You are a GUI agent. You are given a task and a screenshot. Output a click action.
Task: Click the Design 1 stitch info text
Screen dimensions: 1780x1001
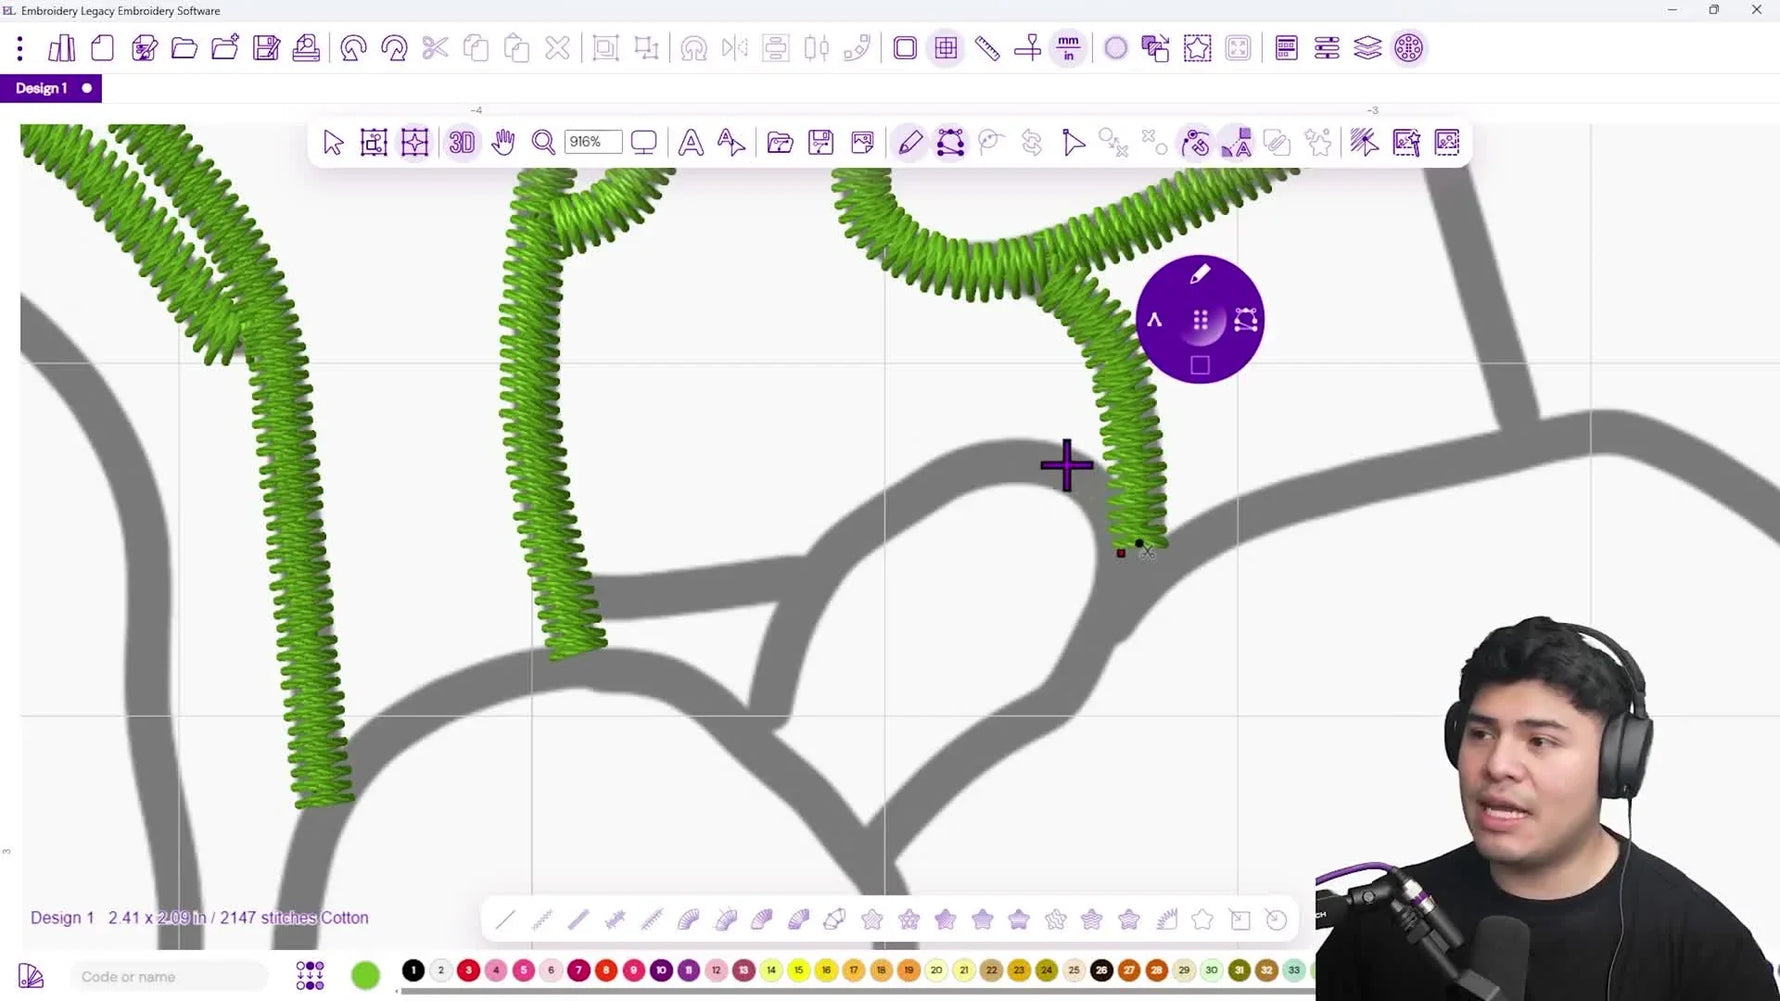(199, 917)
